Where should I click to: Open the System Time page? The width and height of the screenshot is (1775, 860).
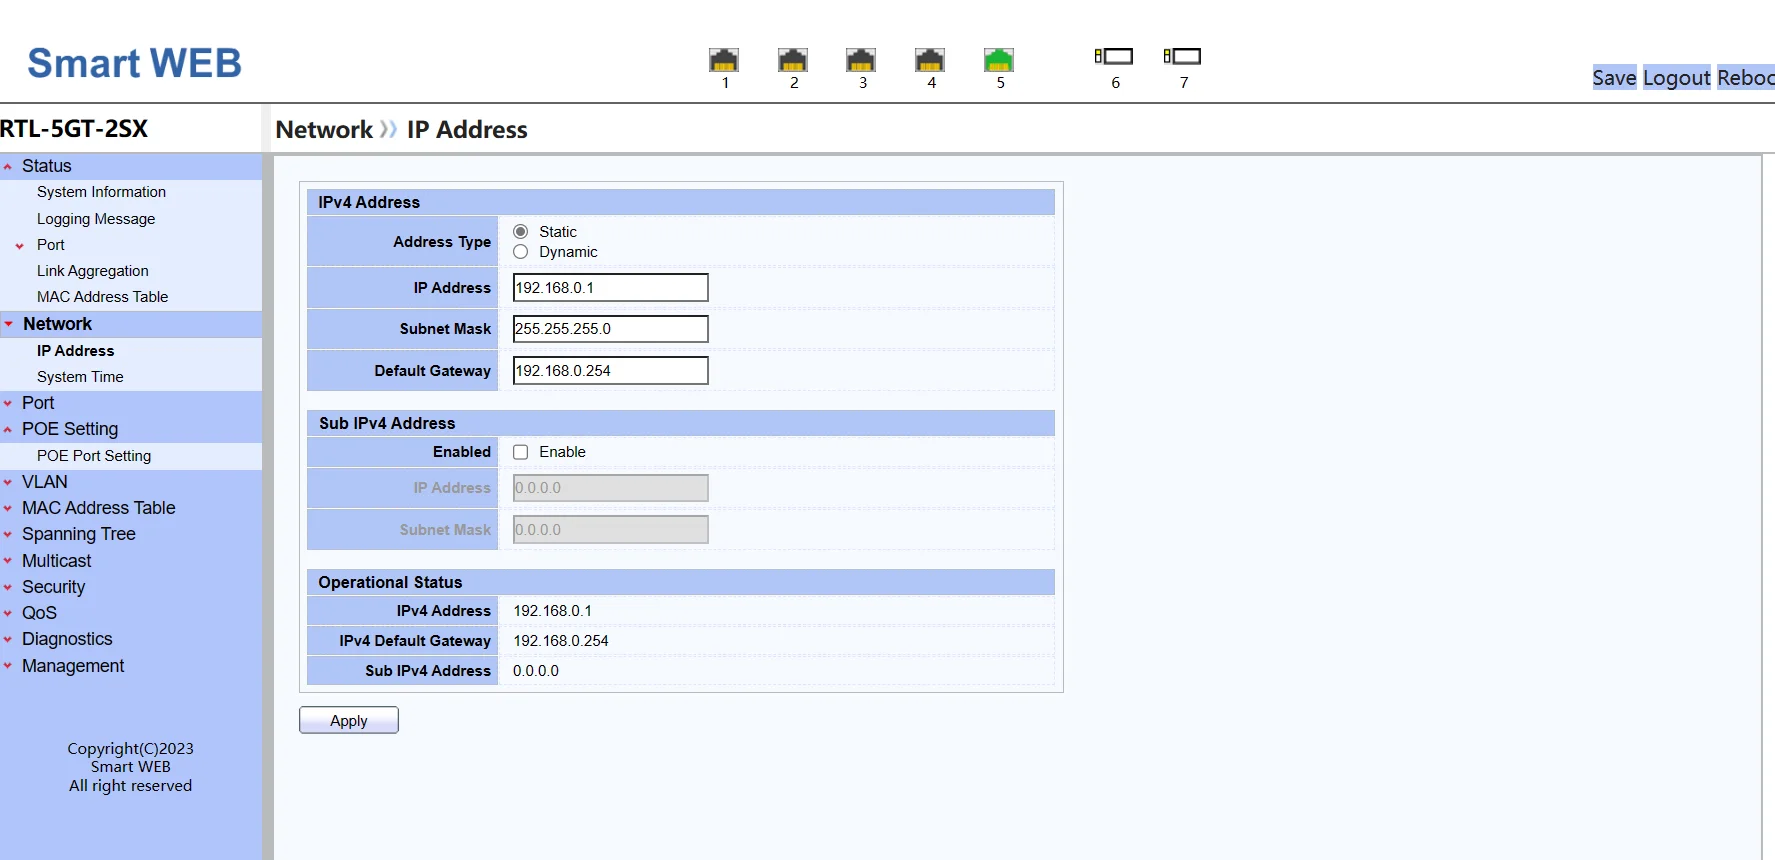click(80, 377)
